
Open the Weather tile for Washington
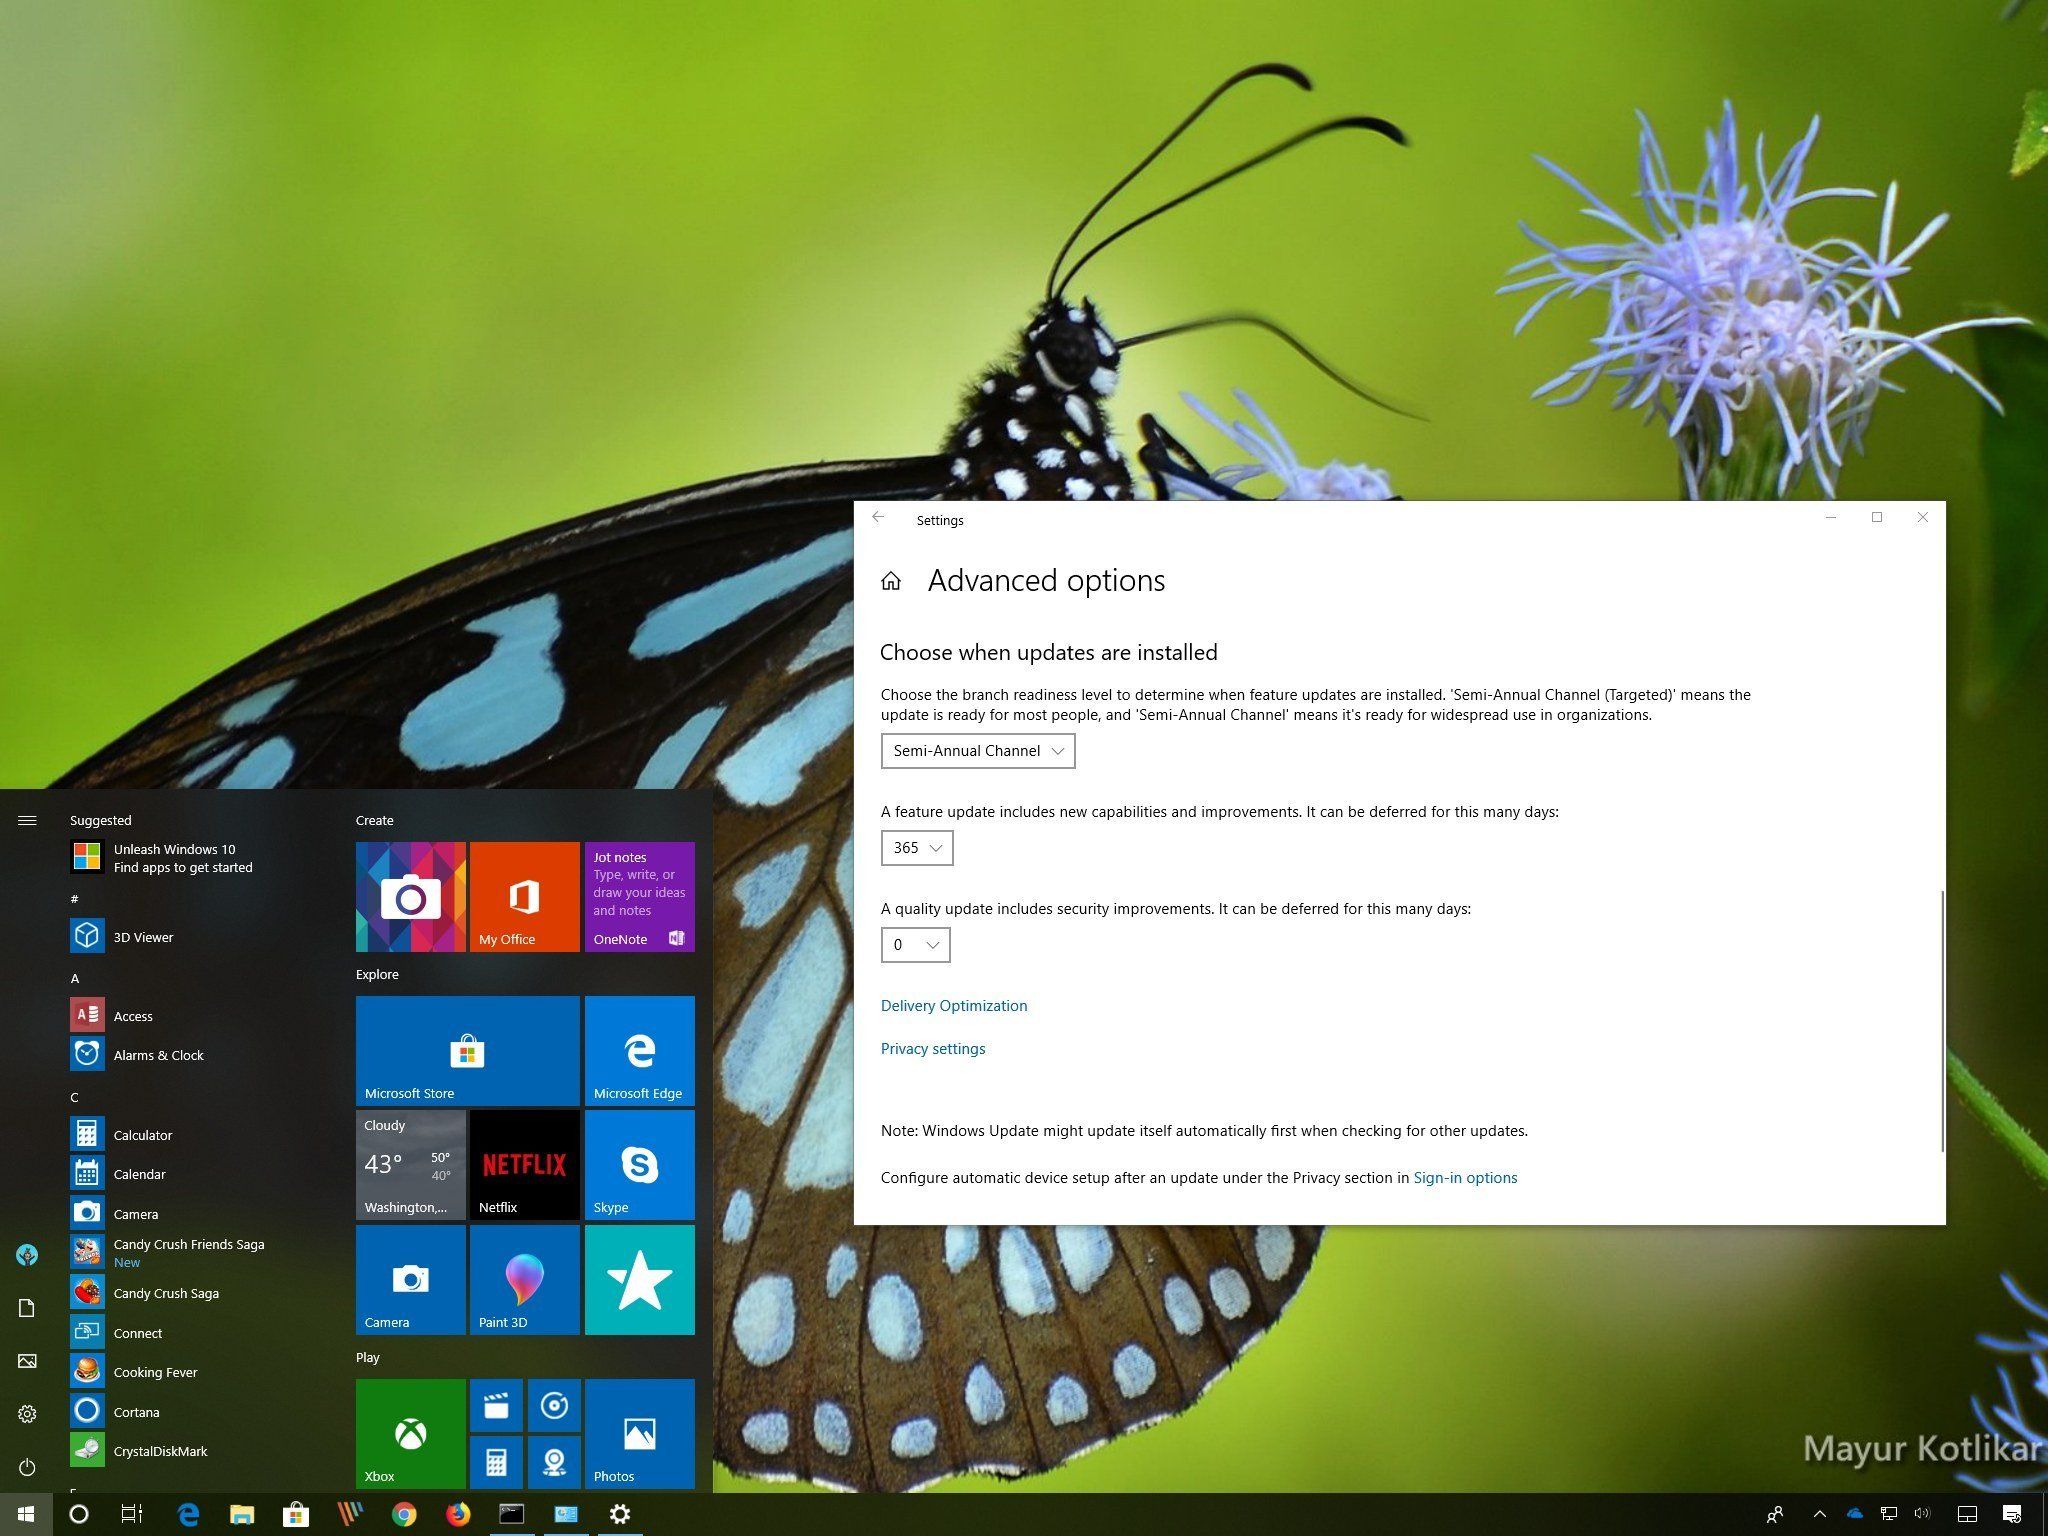coord(411,1165)
